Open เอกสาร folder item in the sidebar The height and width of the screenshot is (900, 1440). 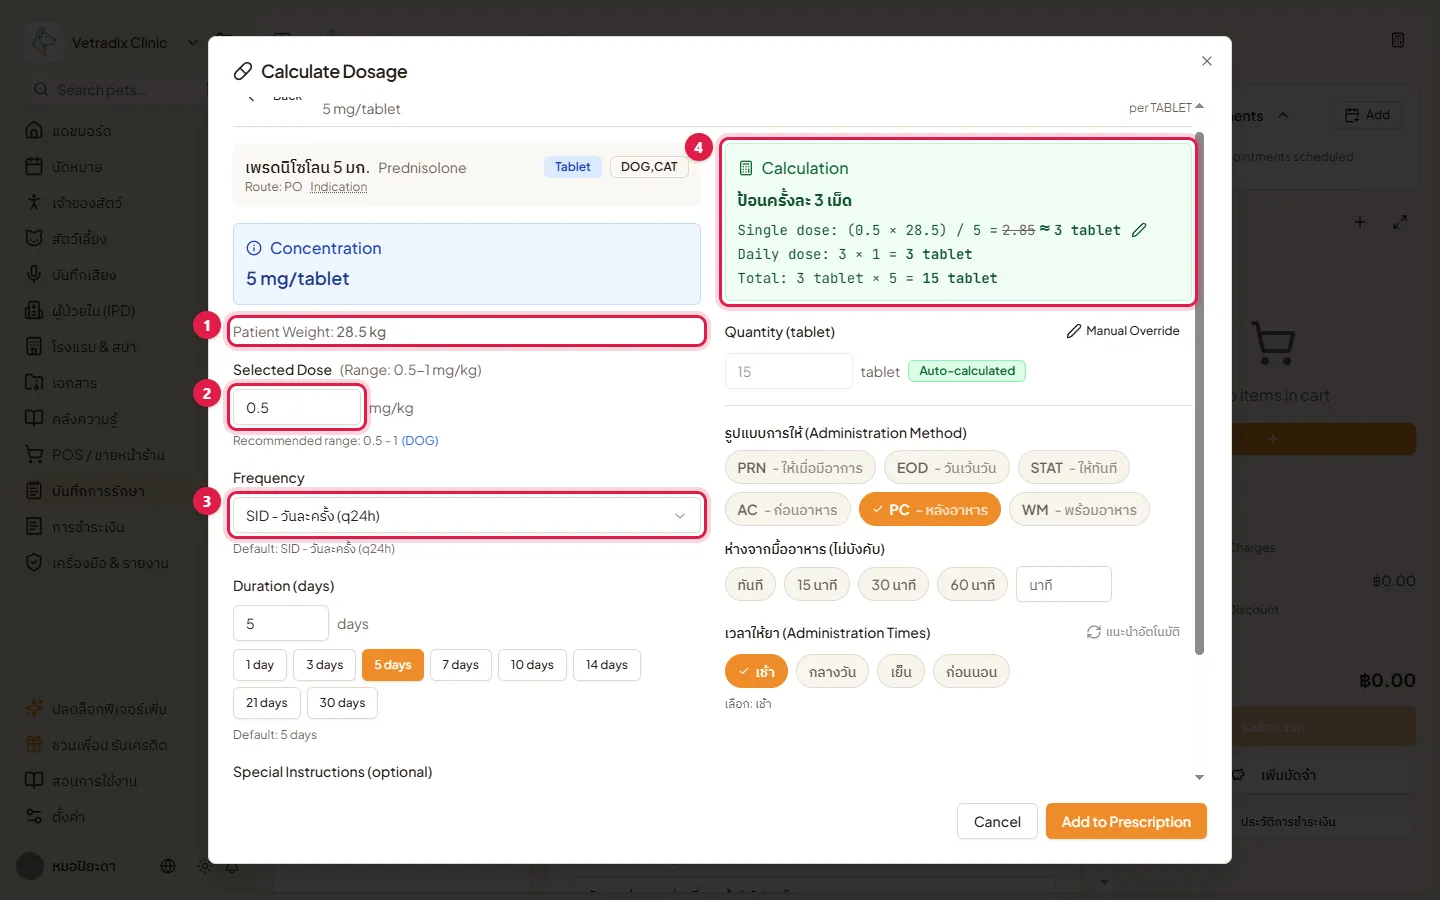74,383
